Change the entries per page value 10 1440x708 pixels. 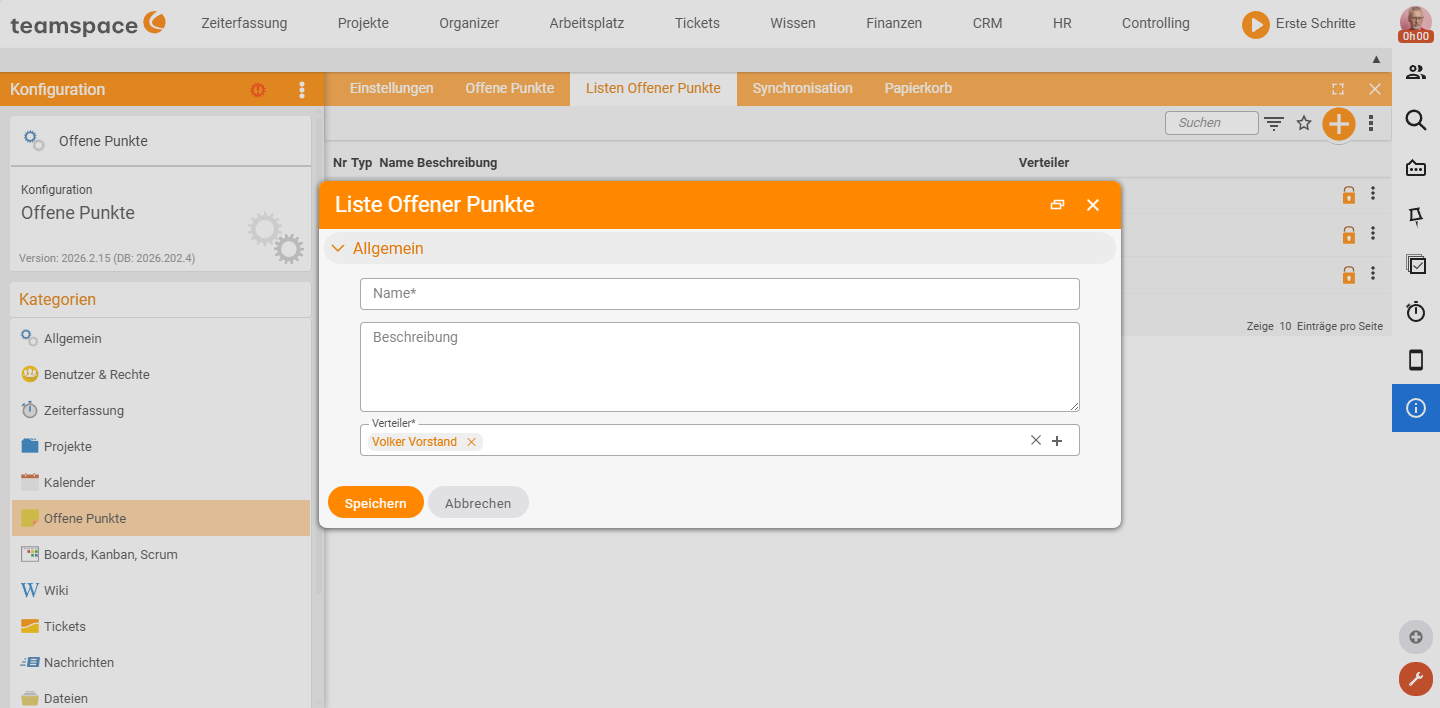click(x=1285, y=327)
